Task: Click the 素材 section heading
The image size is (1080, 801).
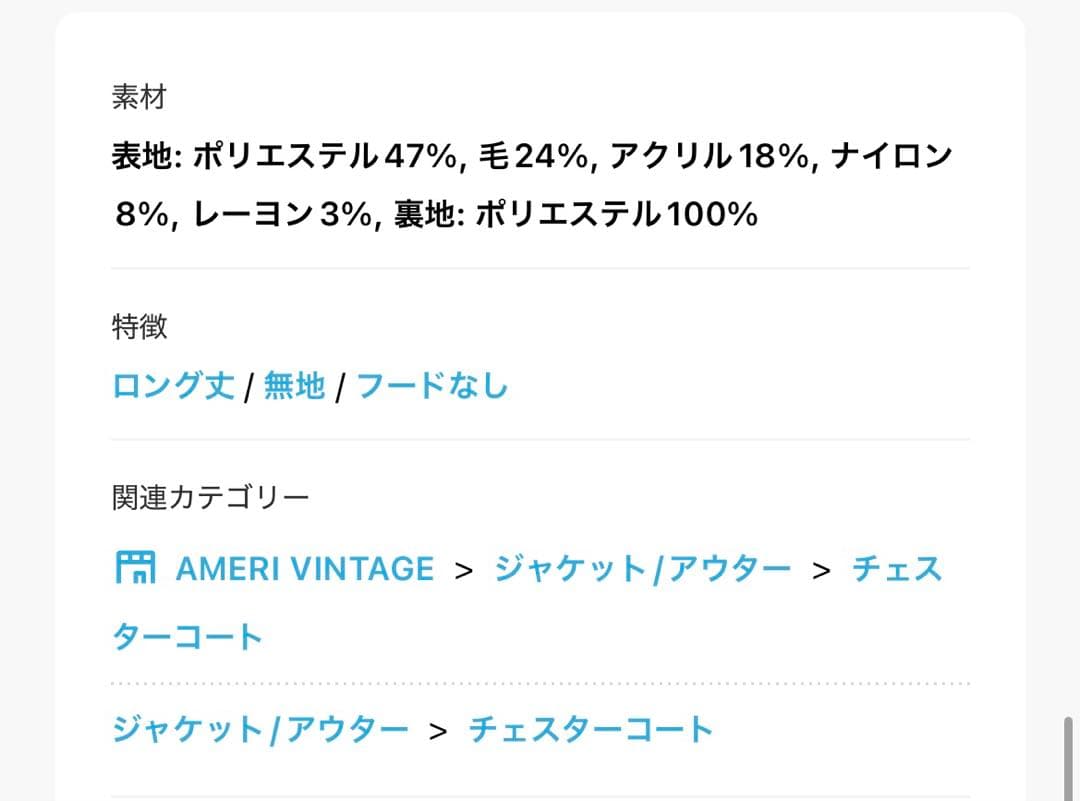Action: 138,98
